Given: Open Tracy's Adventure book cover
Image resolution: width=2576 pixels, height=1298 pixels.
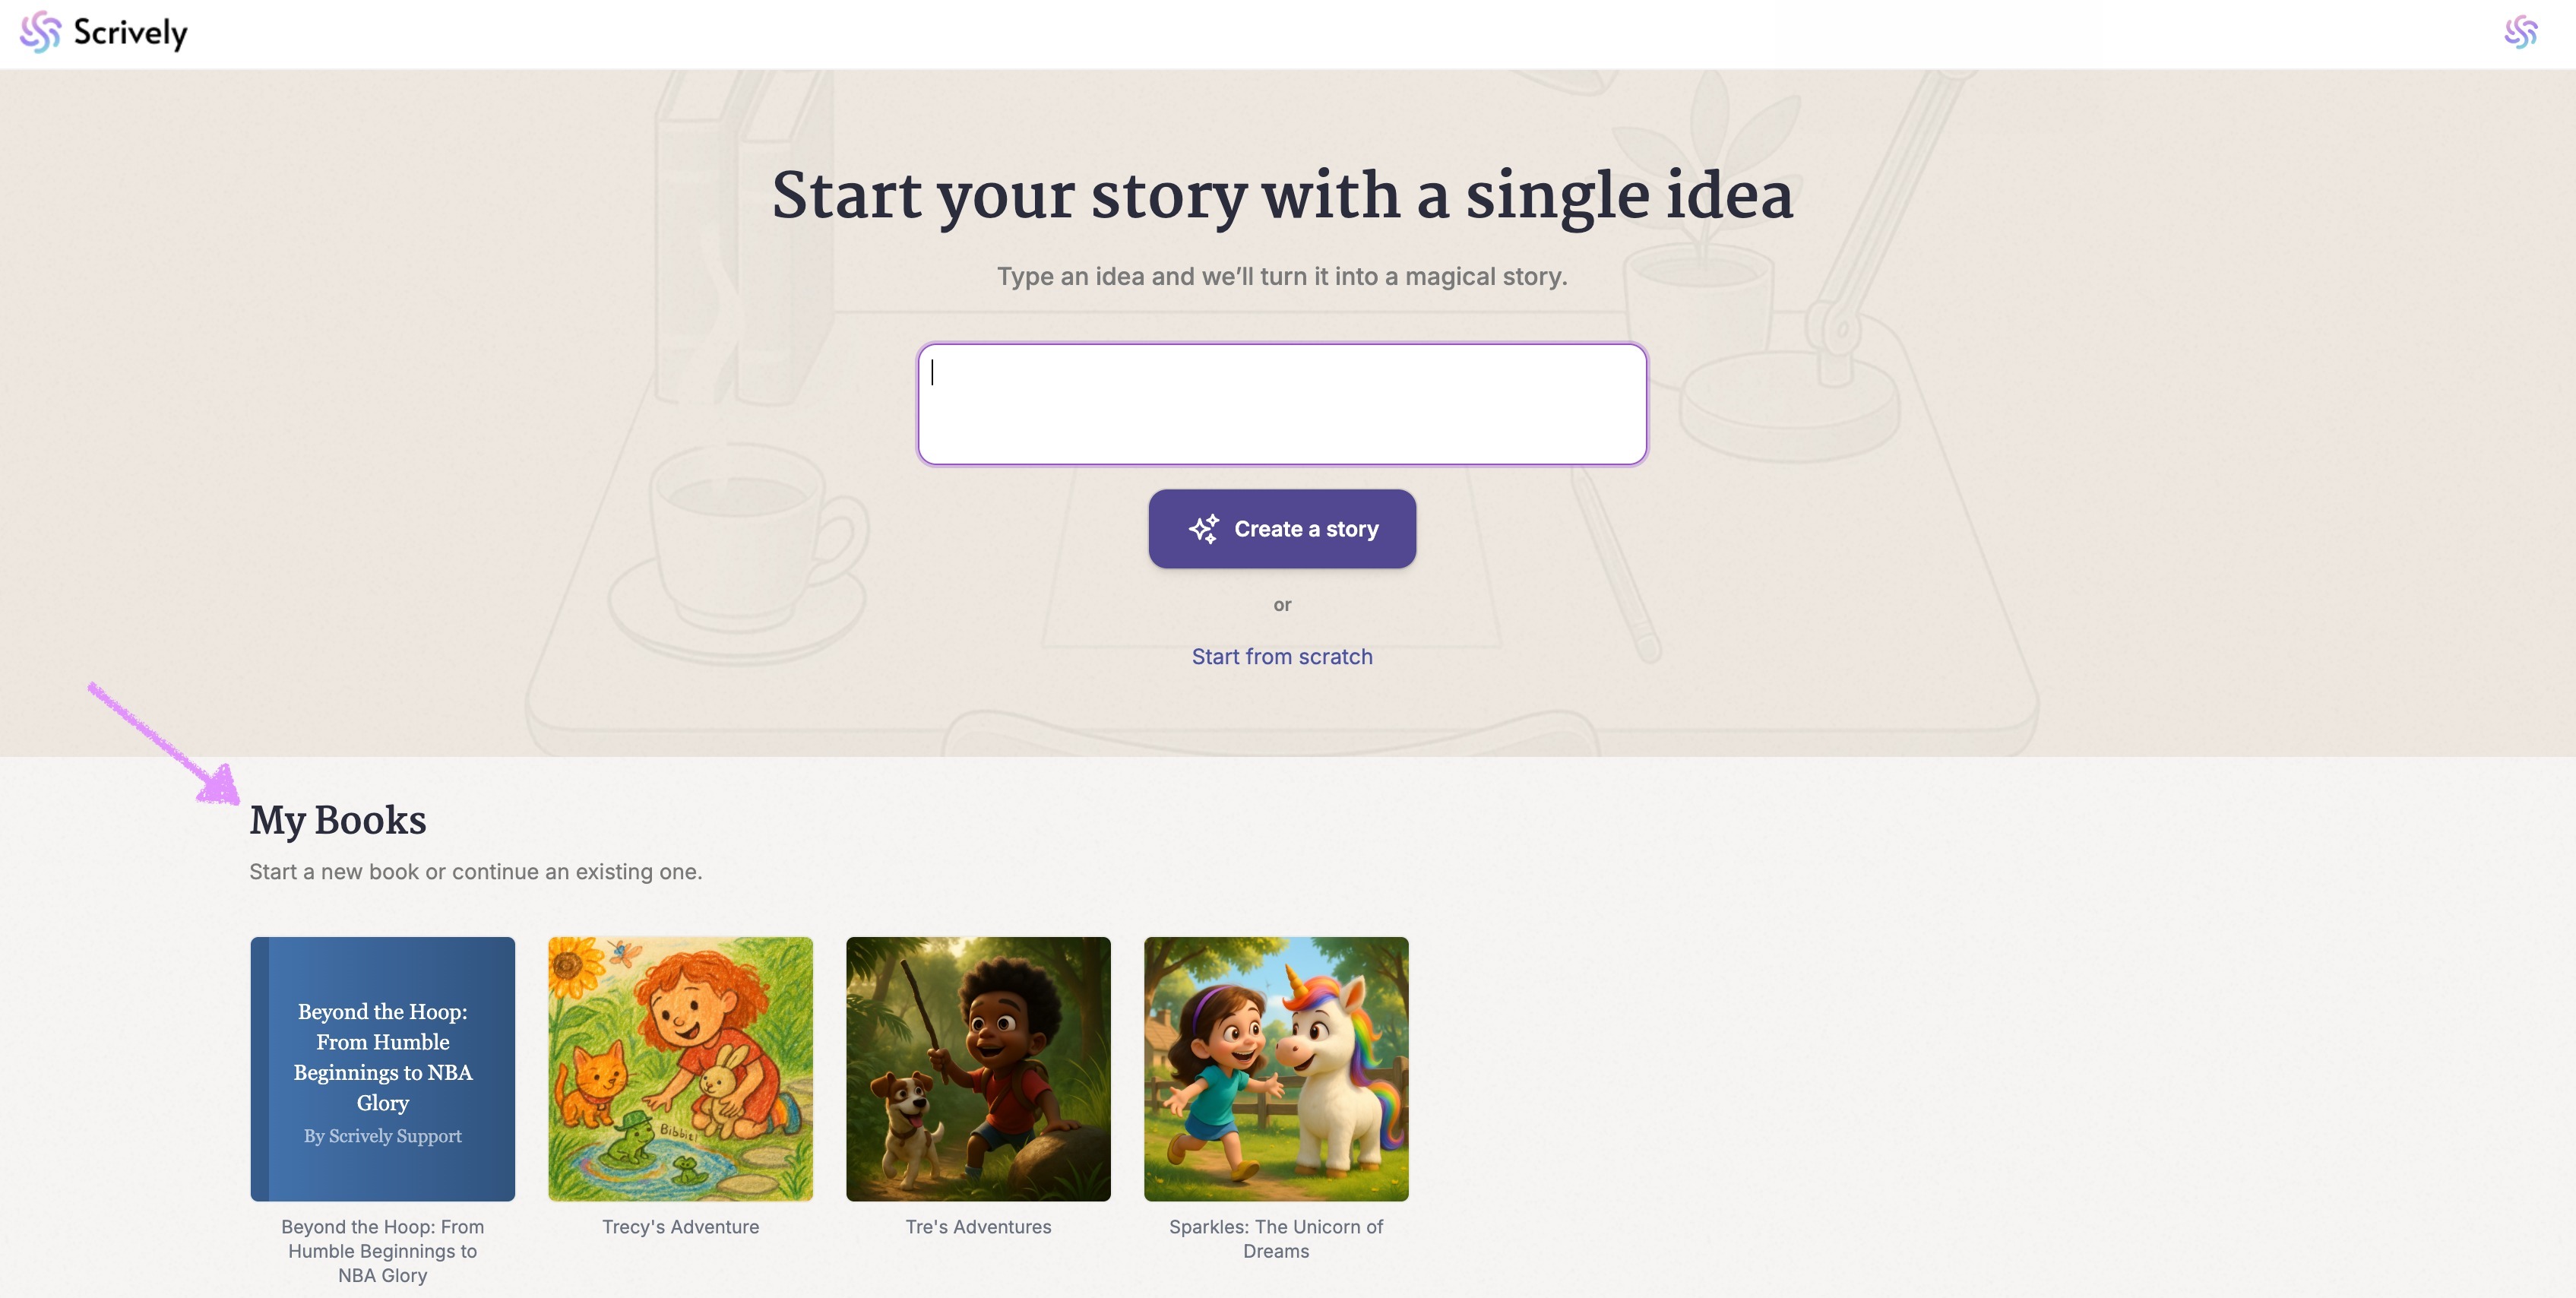Looking at the screenshot, I should (681, 1069).
